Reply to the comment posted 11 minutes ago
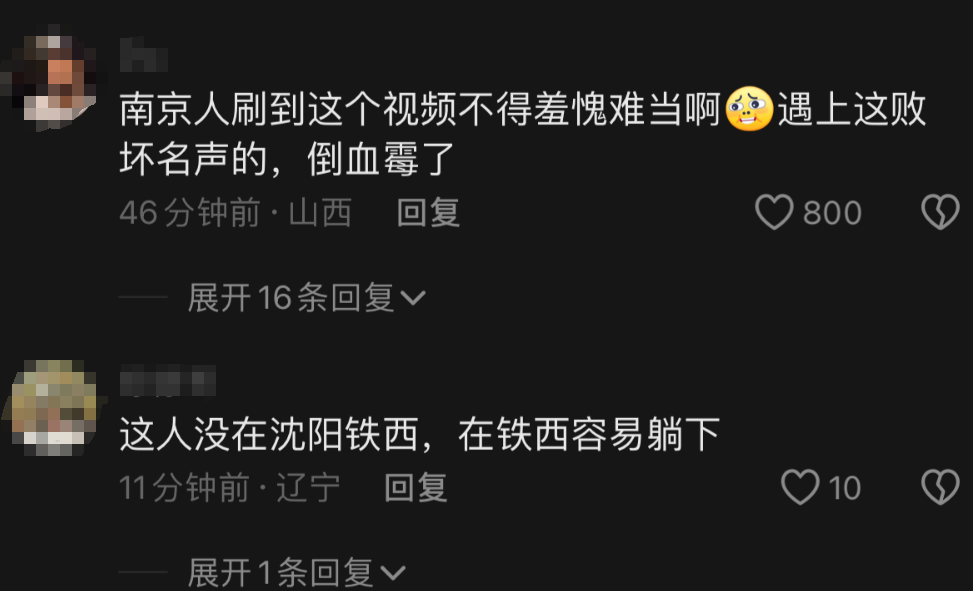This screenshot has width=973, height=591. (x=416, y=488)
